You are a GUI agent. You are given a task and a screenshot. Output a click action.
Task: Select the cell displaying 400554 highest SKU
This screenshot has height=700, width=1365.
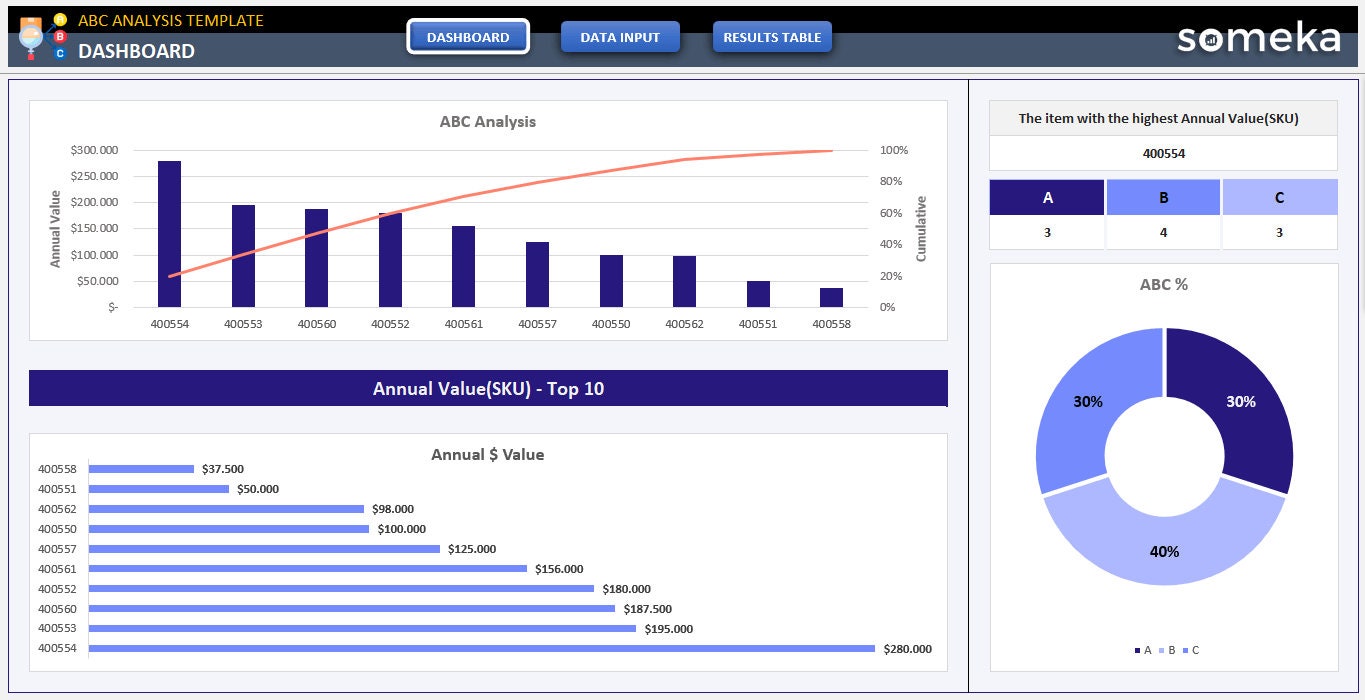(x=1163, y=153)
